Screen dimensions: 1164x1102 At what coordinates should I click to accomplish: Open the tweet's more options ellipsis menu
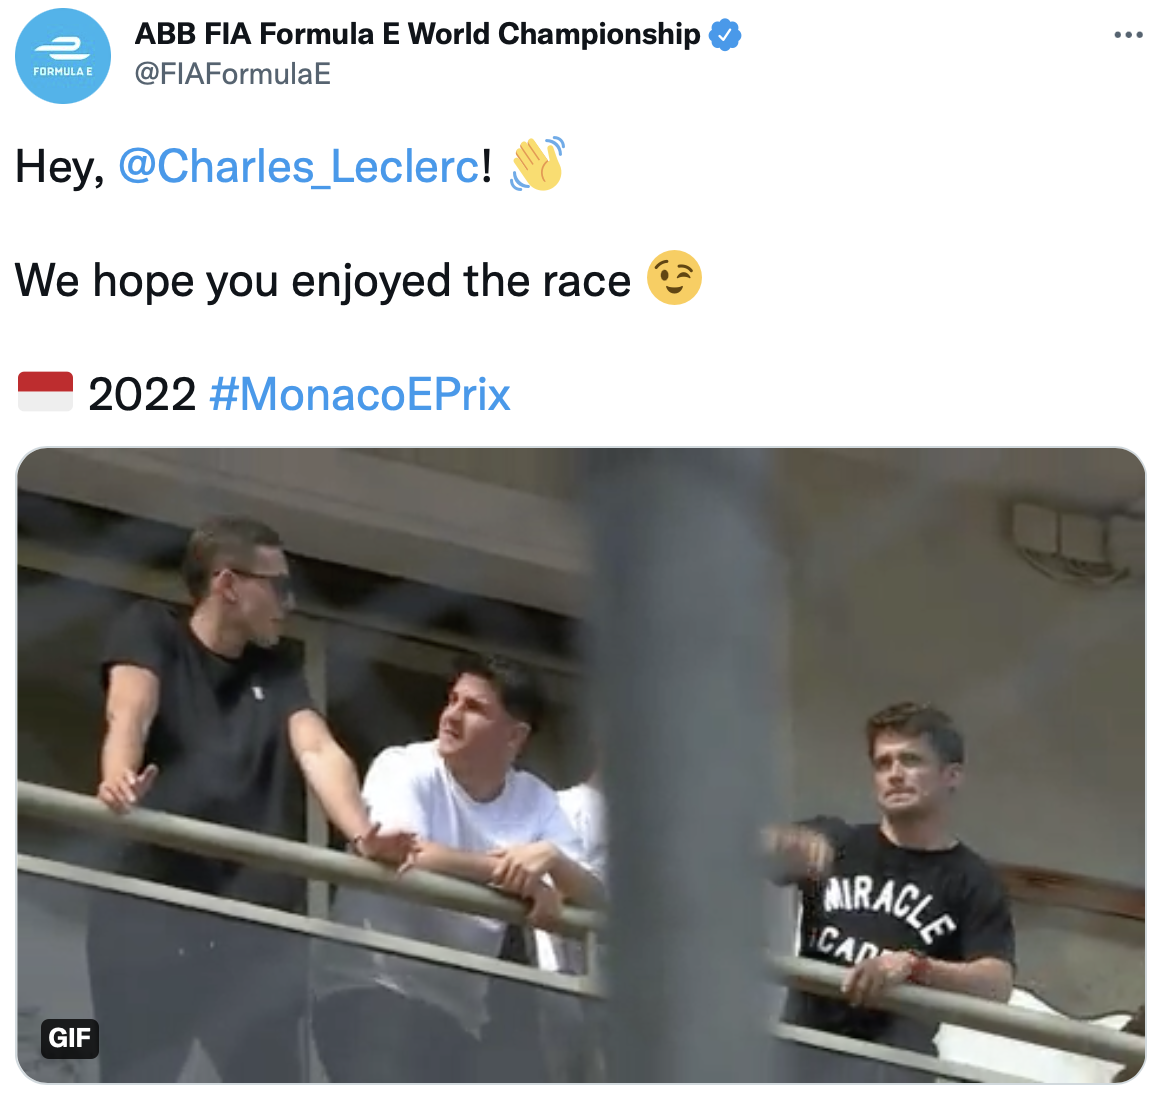(x=1127, y=35)
